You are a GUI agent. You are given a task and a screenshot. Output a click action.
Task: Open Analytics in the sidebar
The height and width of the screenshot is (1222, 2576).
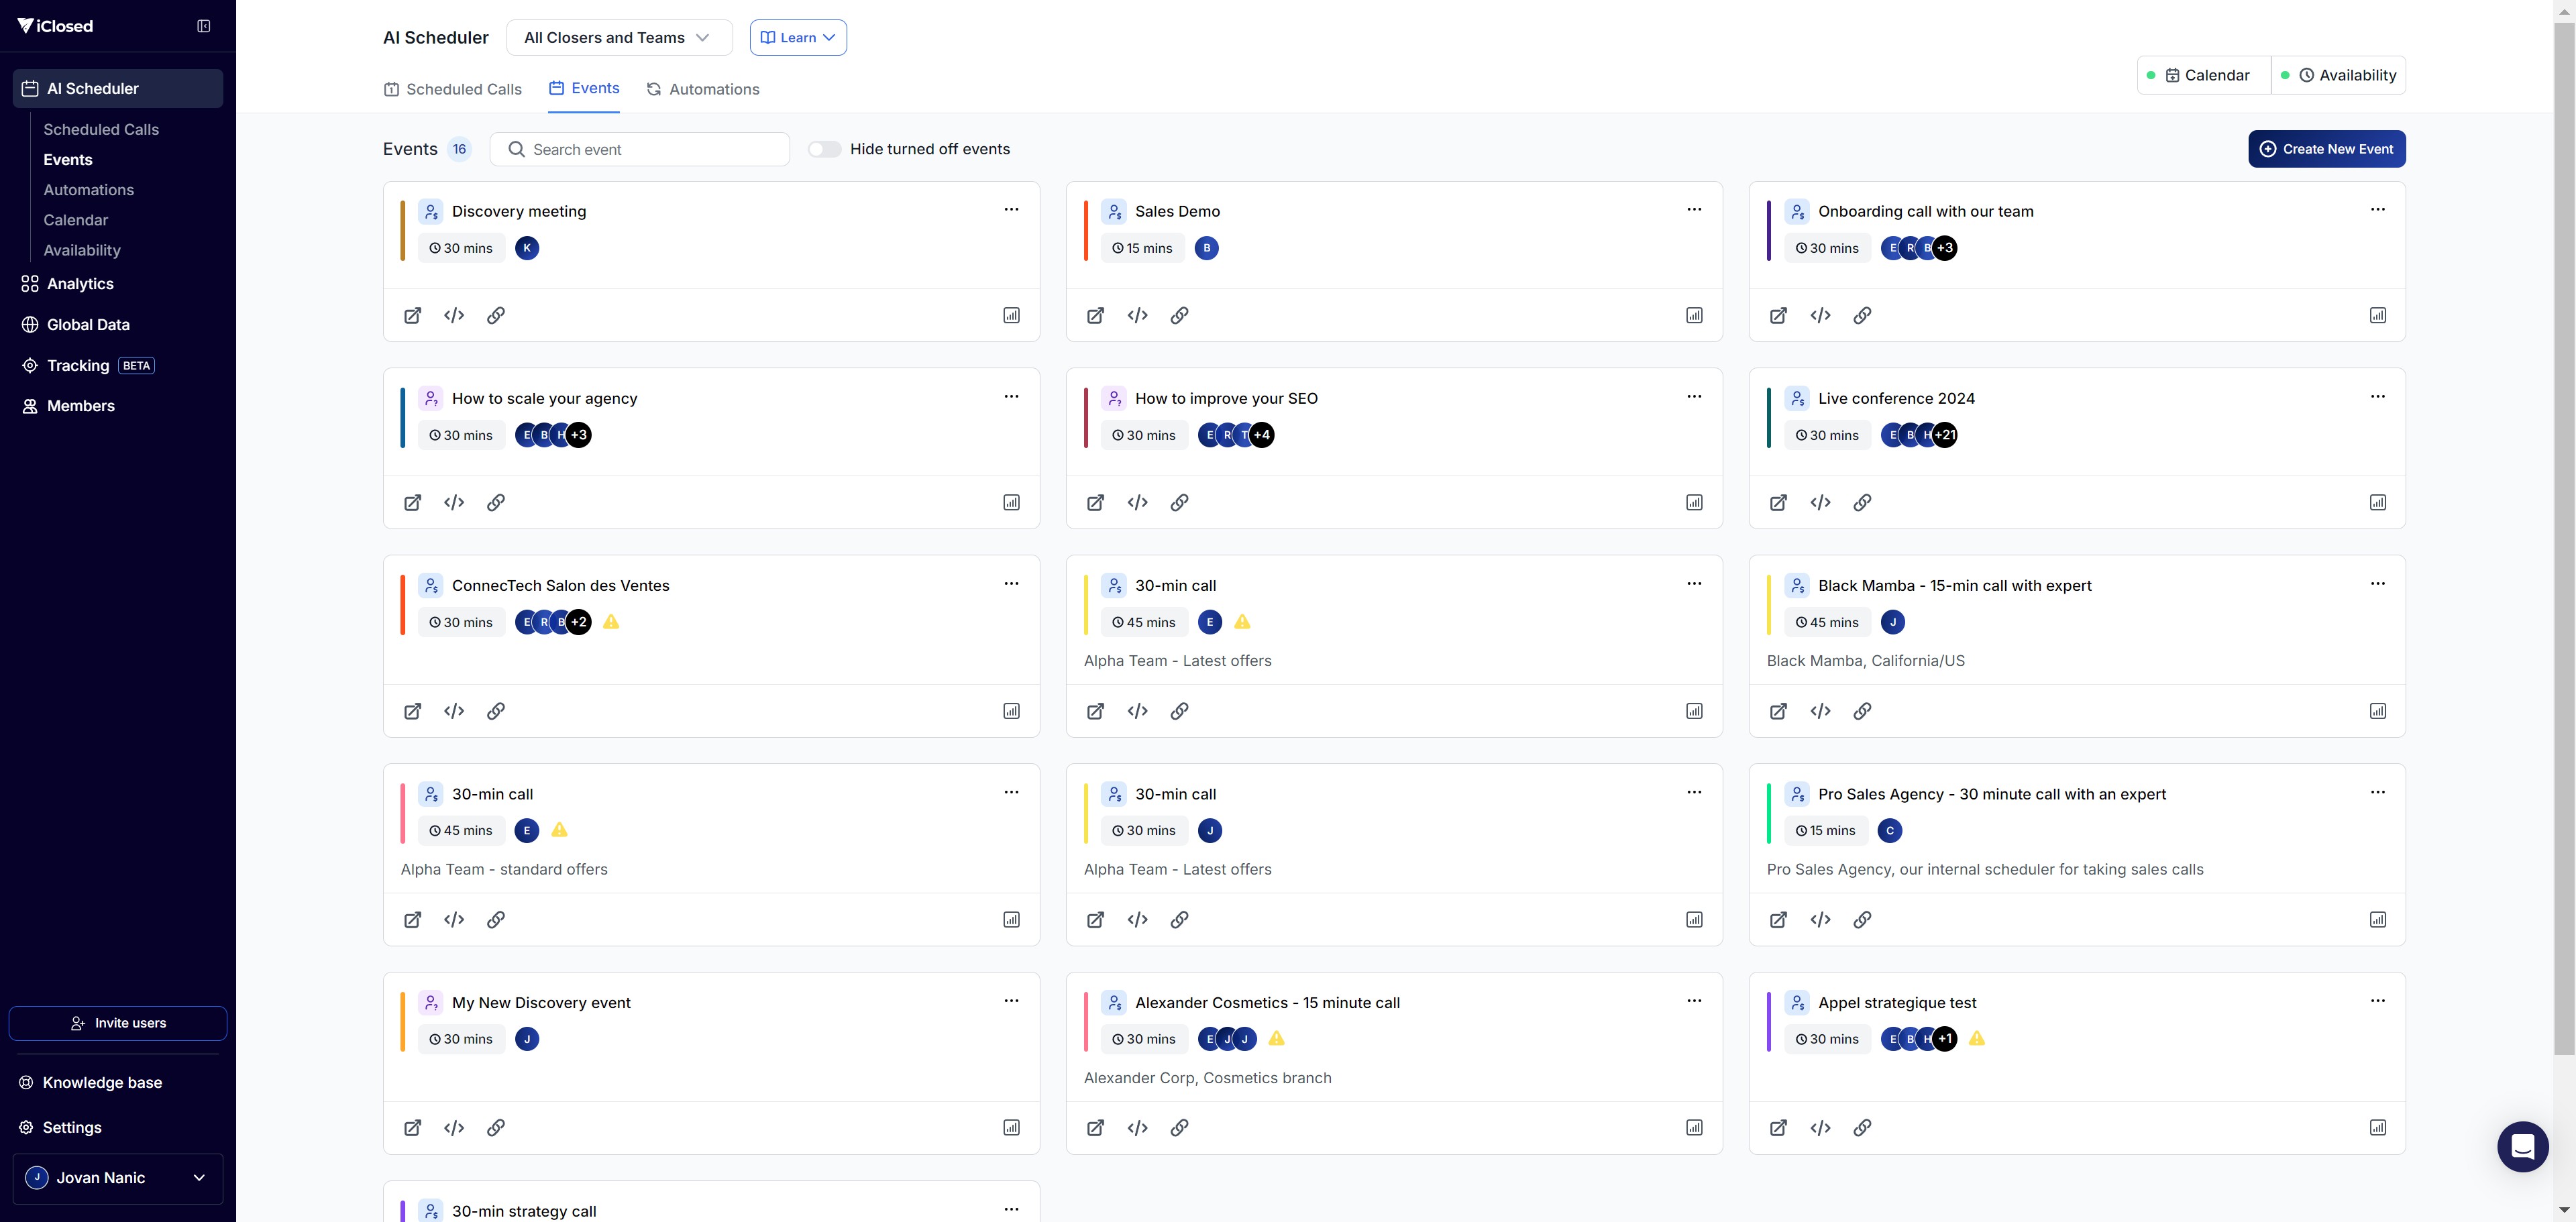point(80,284)
